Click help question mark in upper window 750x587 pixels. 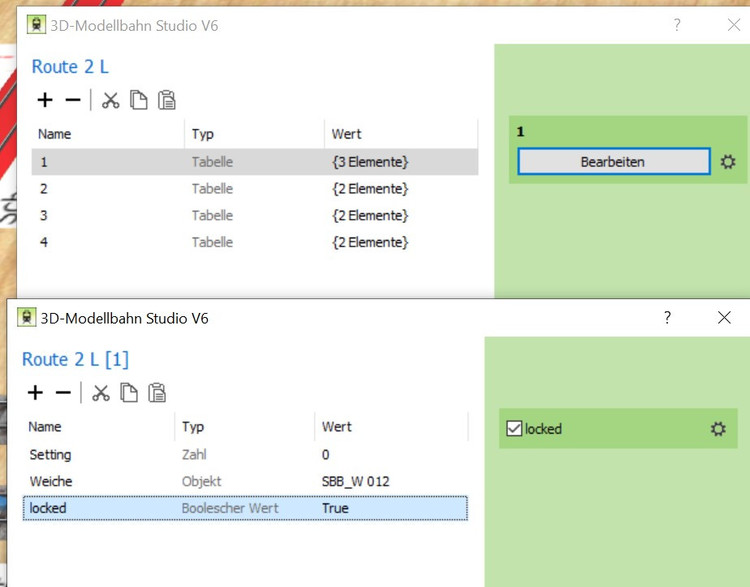[x=677, y=25]
